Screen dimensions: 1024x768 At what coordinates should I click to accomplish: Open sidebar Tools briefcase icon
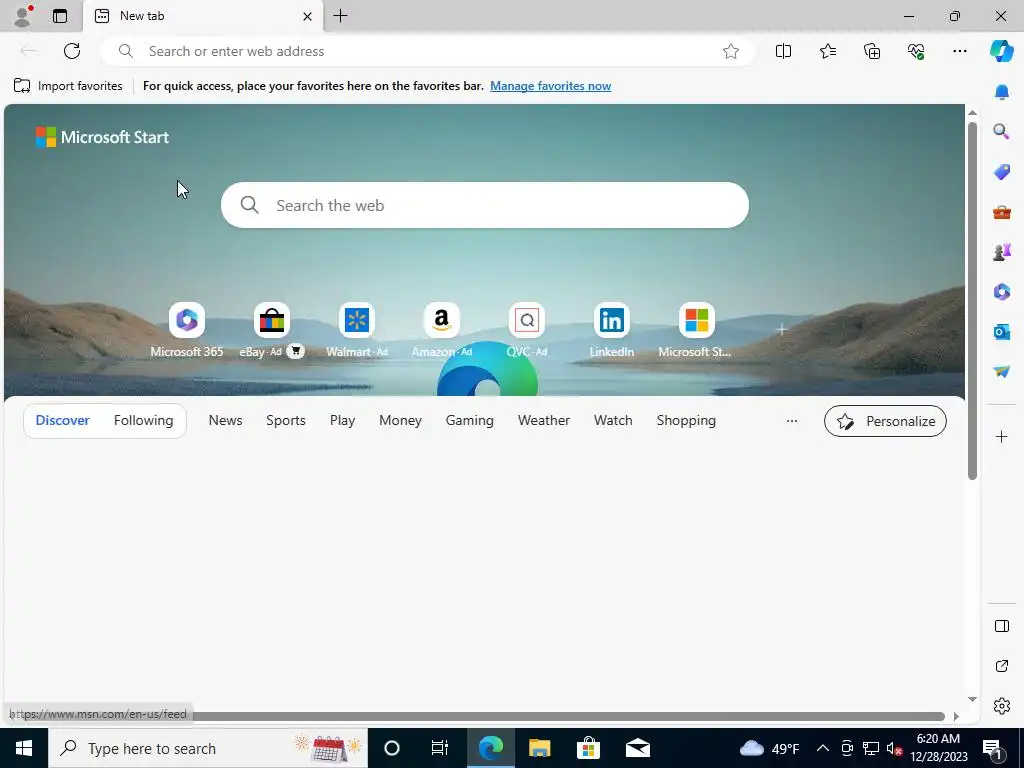point(1001,212)
